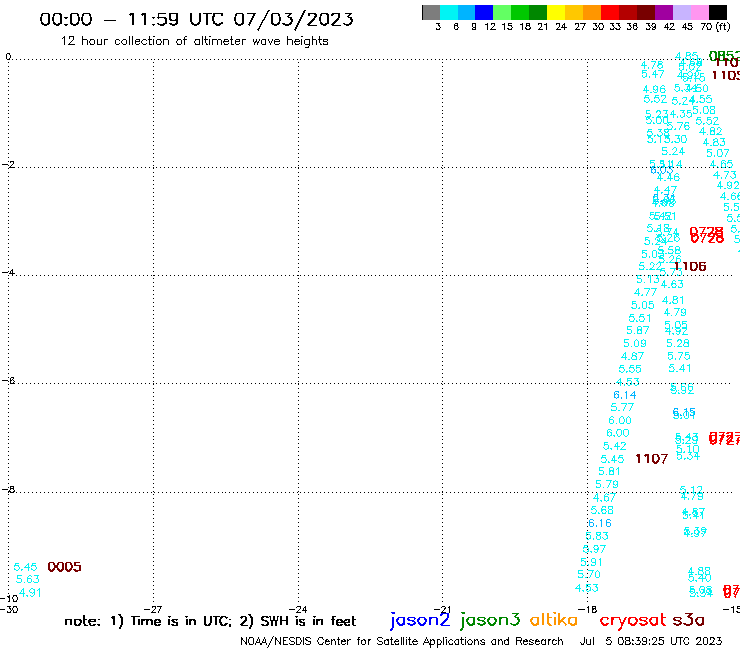The height and width of the screenshot is (650, 740).
Task: Click the '1107' pass time label
Action: [651, 459]
